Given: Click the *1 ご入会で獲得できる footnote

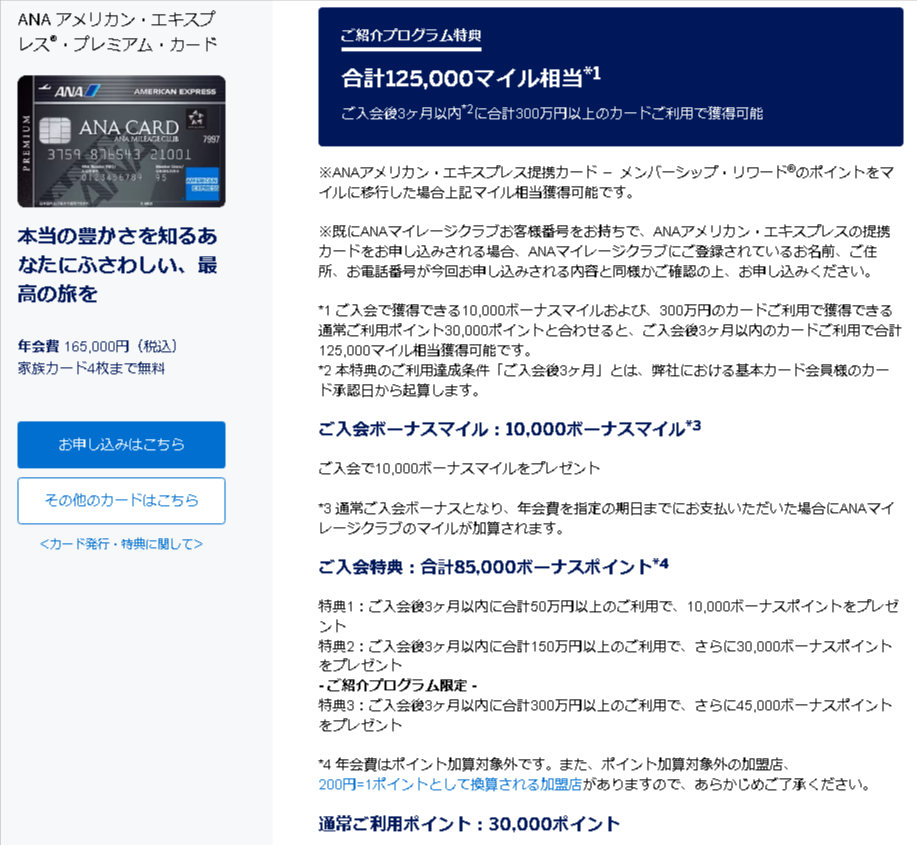Looking at the screenshot, I should pyautogui.click(x=610, y=330).
